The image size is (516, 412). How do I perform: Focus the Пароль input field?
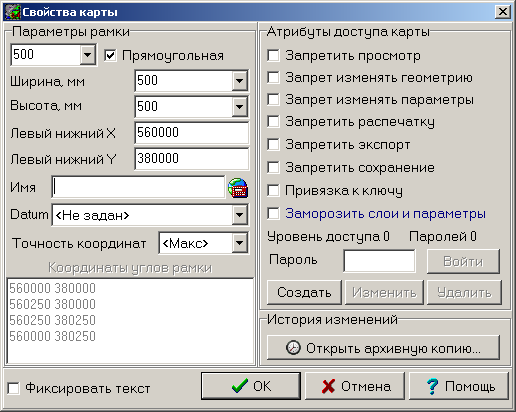(379, 261)
